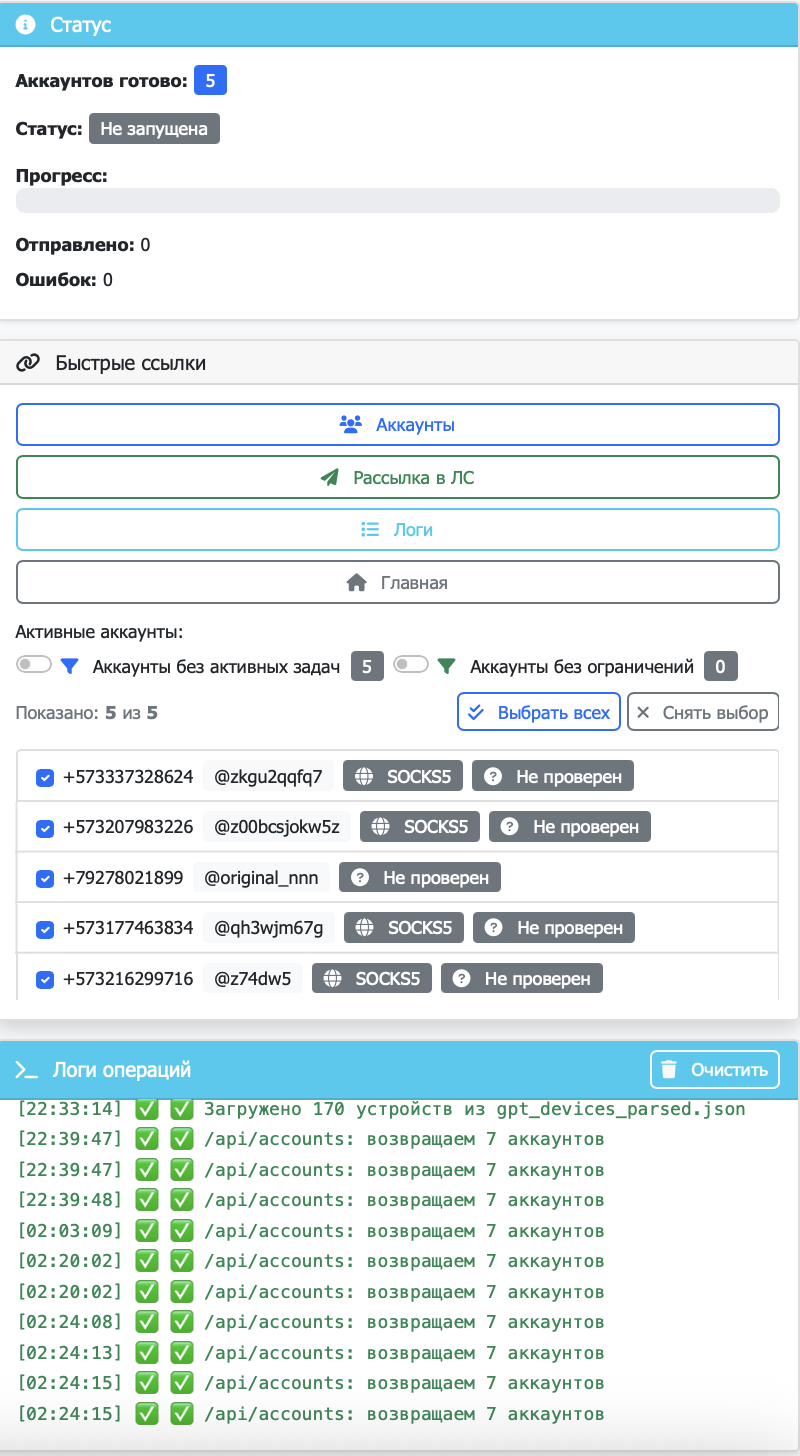Click the home icon on the Главная button

pyautogui.click(x=358, y=581)
